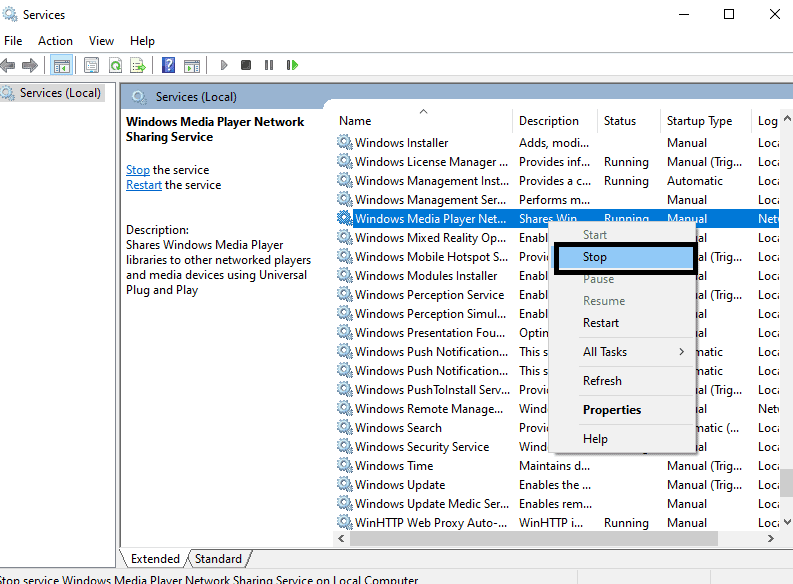Choose Help in the context menu
This screenshot has width=793, height=584.
[x=622, y=439]
